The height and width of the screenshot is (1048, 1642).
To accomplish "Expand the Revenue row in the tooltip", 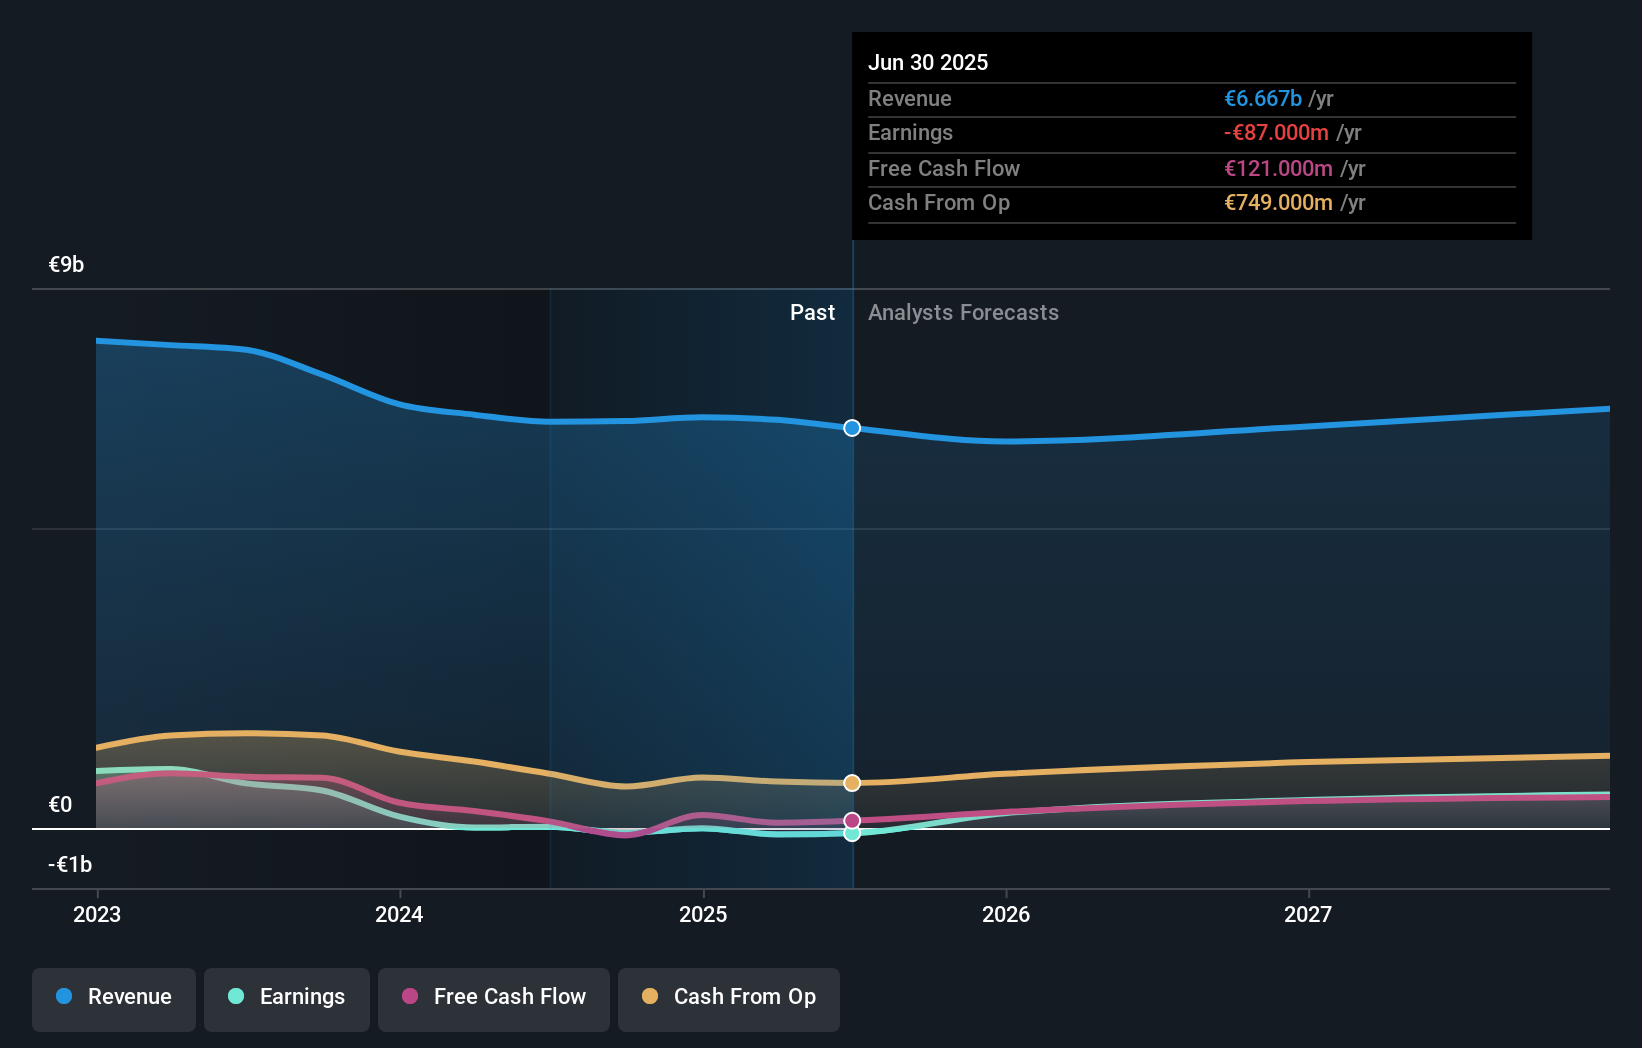I will pos(1191,99).
